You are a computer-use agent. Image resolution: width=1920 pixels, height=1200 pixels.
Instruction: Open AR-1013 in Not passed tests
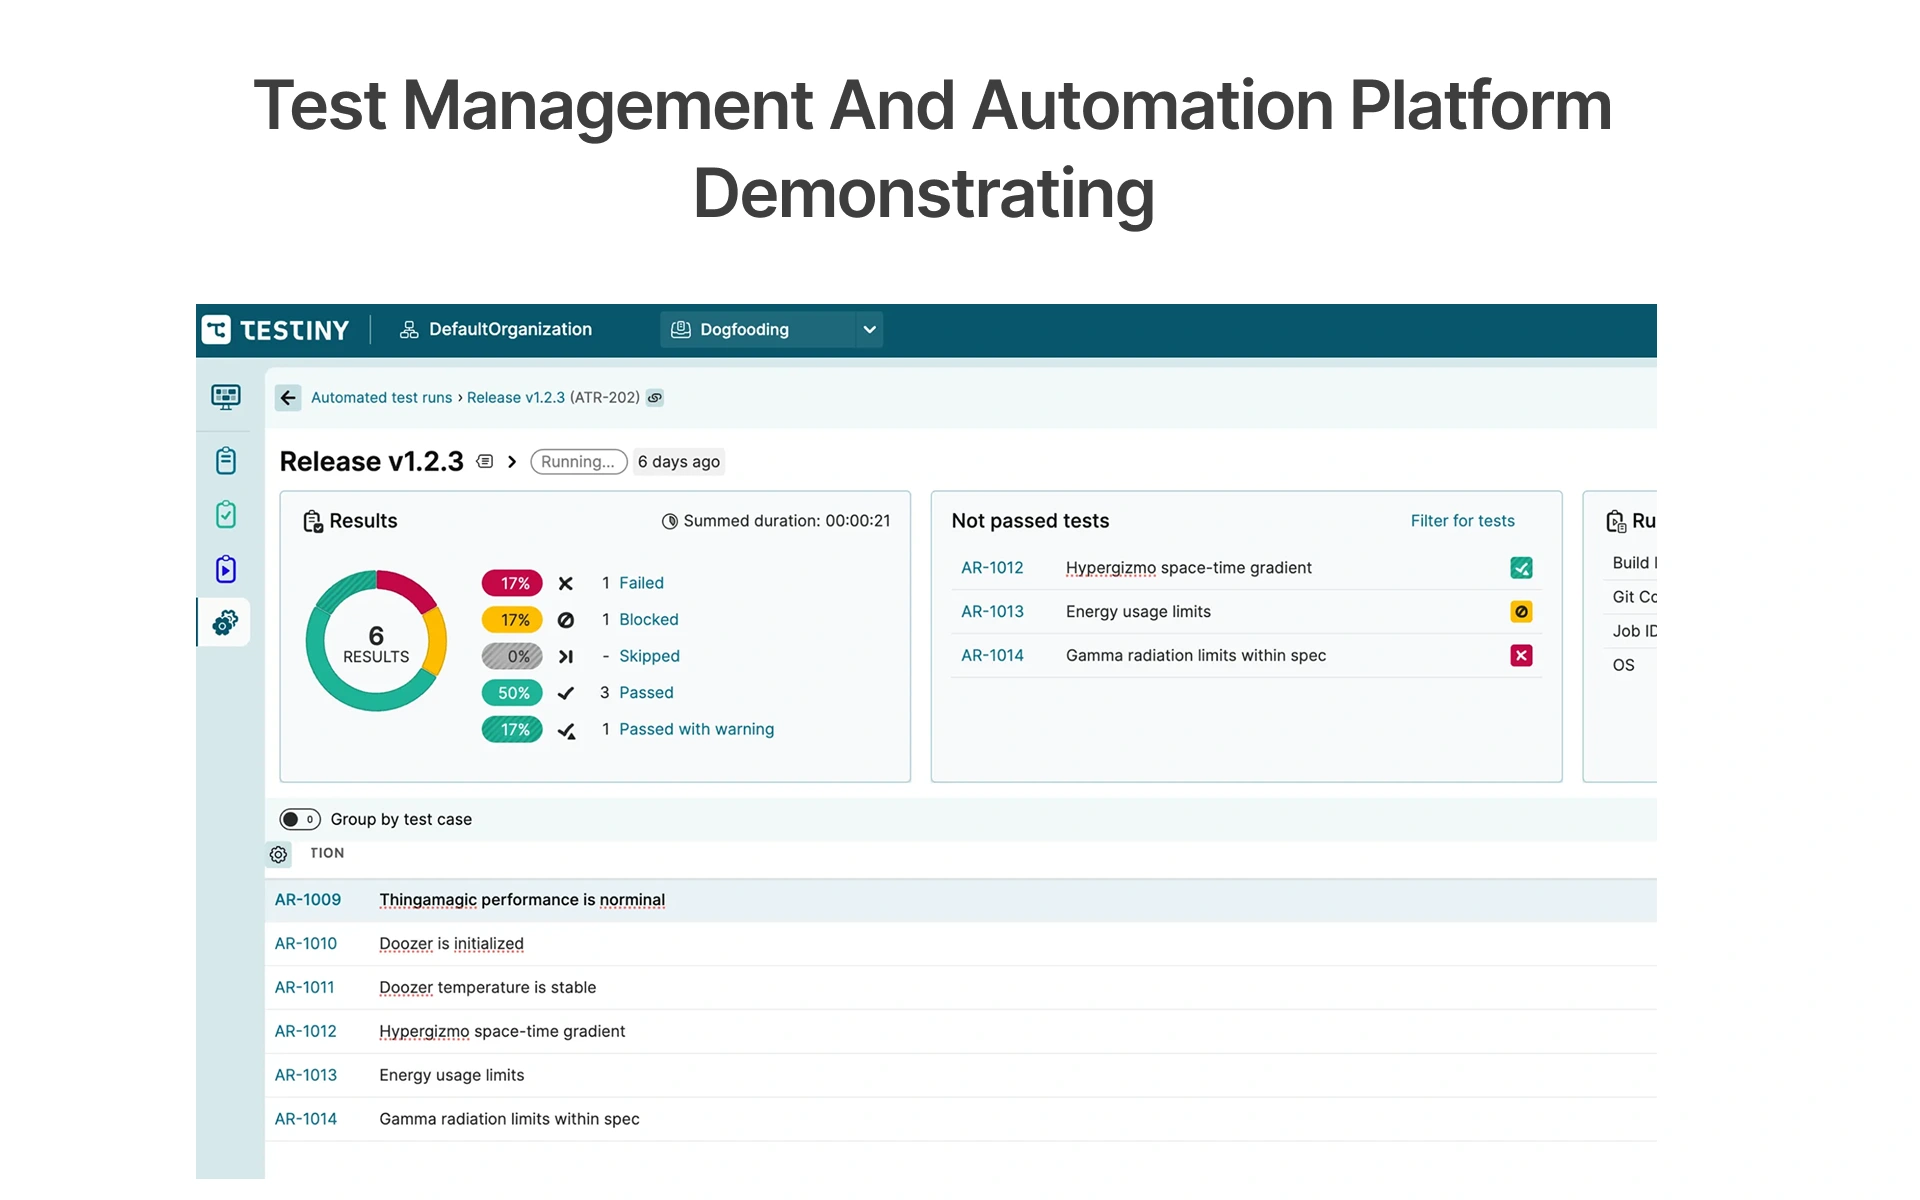coord(992,612)
